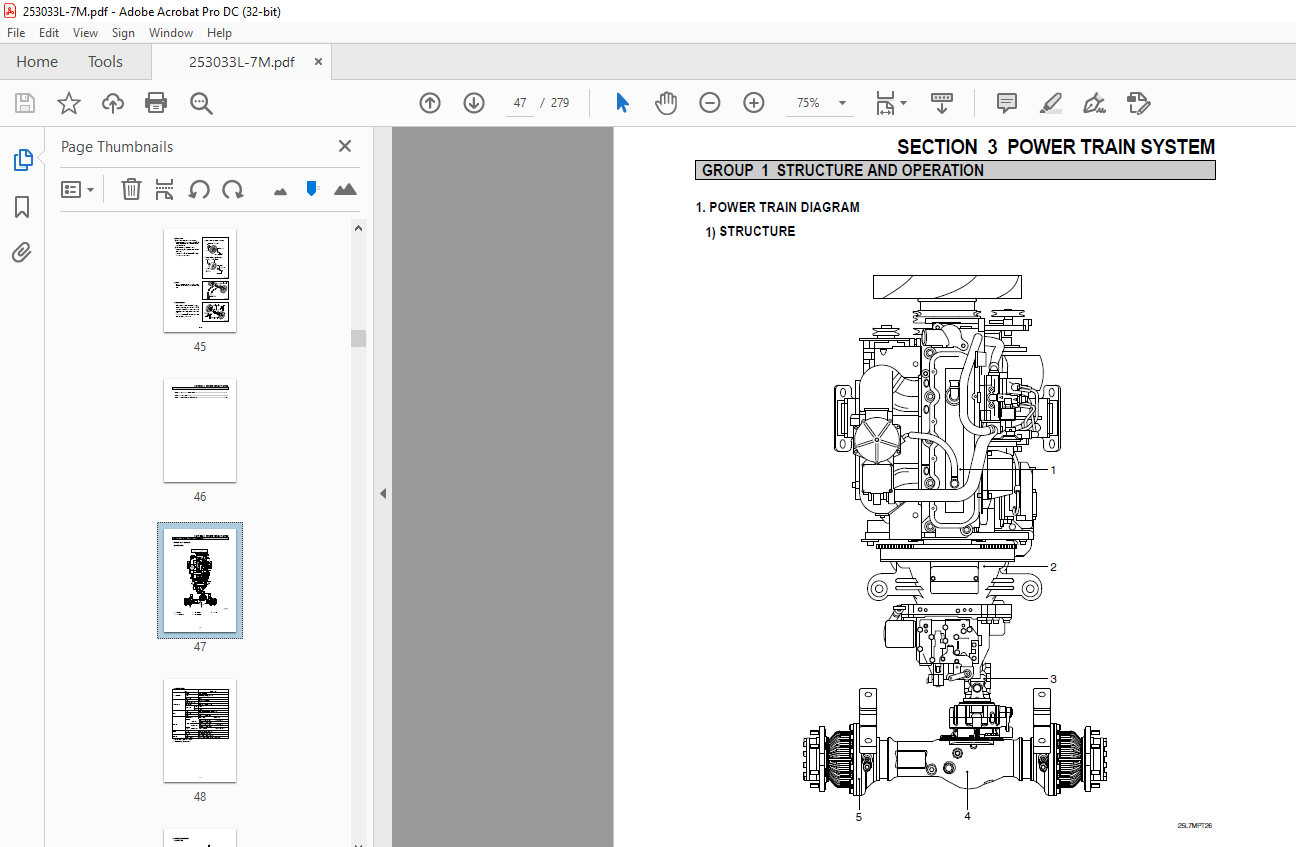Click the 'Page Thumbnails' panel title
The height and width of the screenshot is (847, 1296).
(117, 146)
